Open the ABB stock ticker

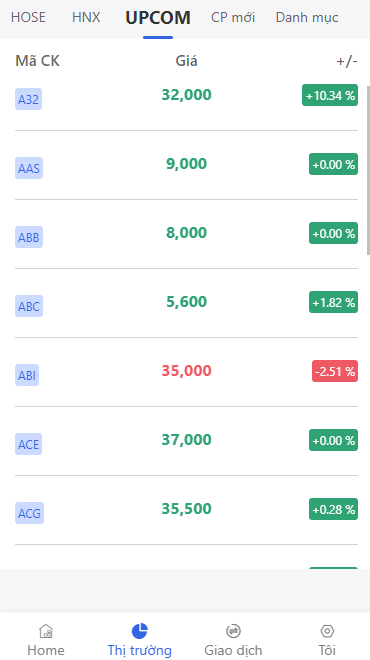tap(29, 237)
